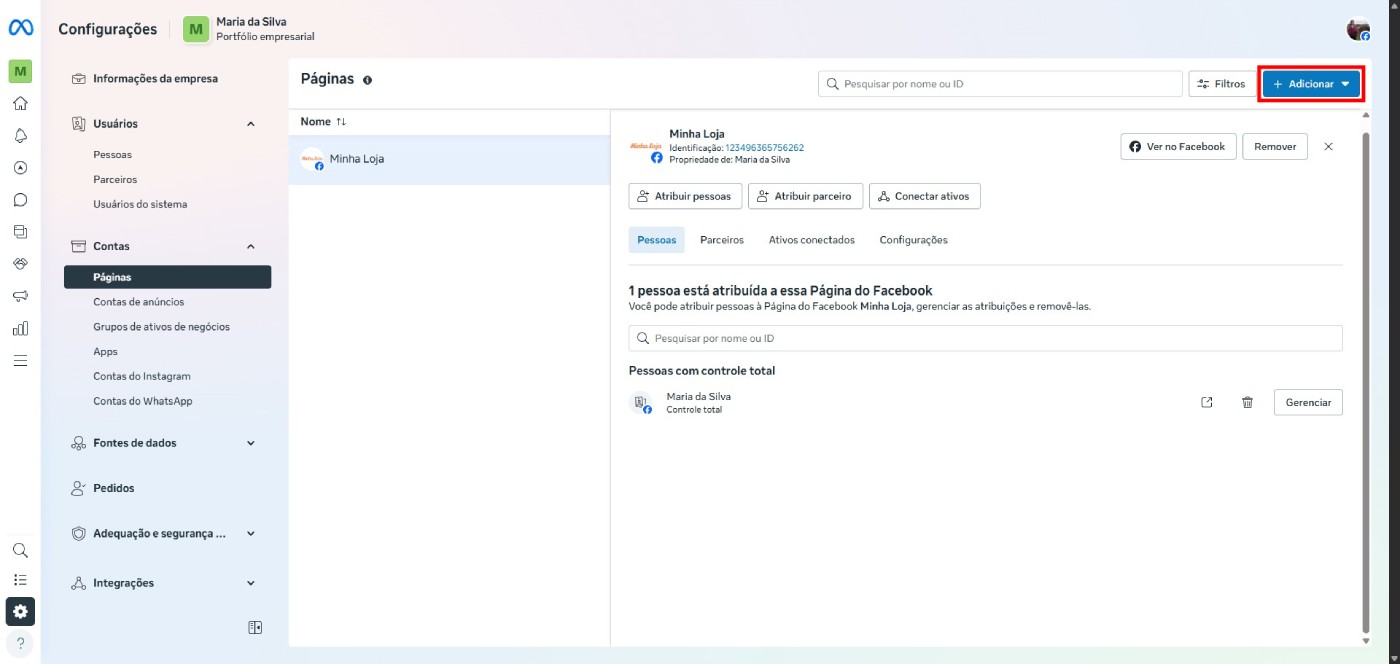Screen dimensions: 1400x664
Task: Expand the Integrações section
Action: (250, 583)
